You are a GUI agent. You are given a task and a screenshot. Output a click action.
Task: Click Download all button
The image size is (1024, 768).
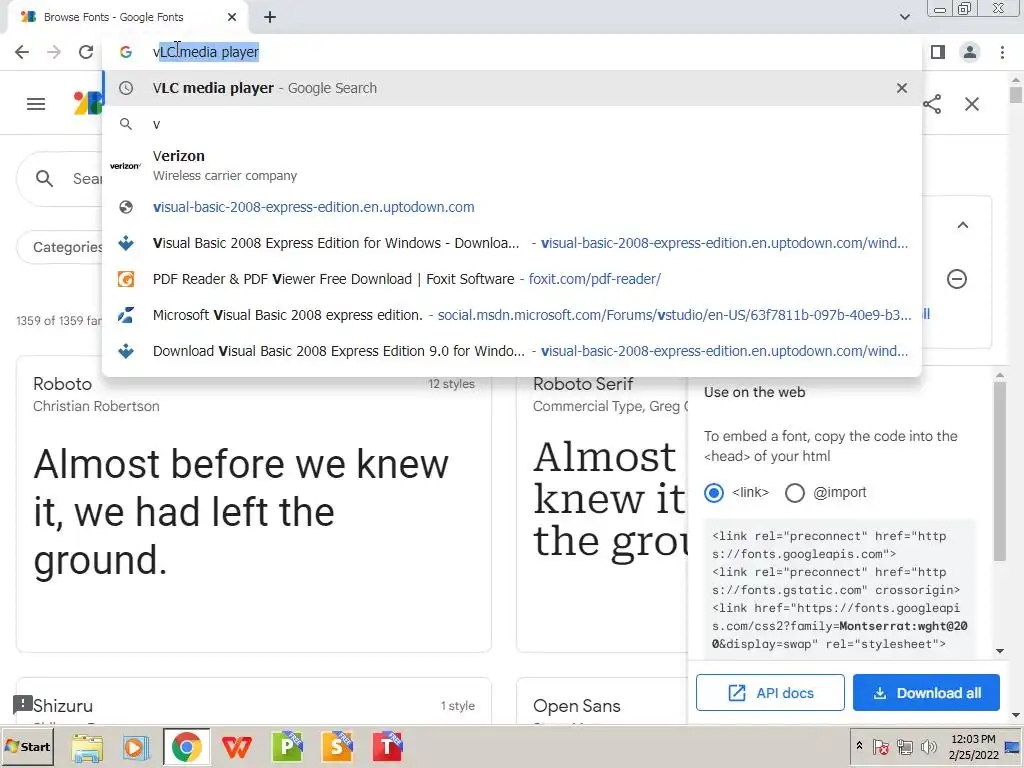point(926,693)
